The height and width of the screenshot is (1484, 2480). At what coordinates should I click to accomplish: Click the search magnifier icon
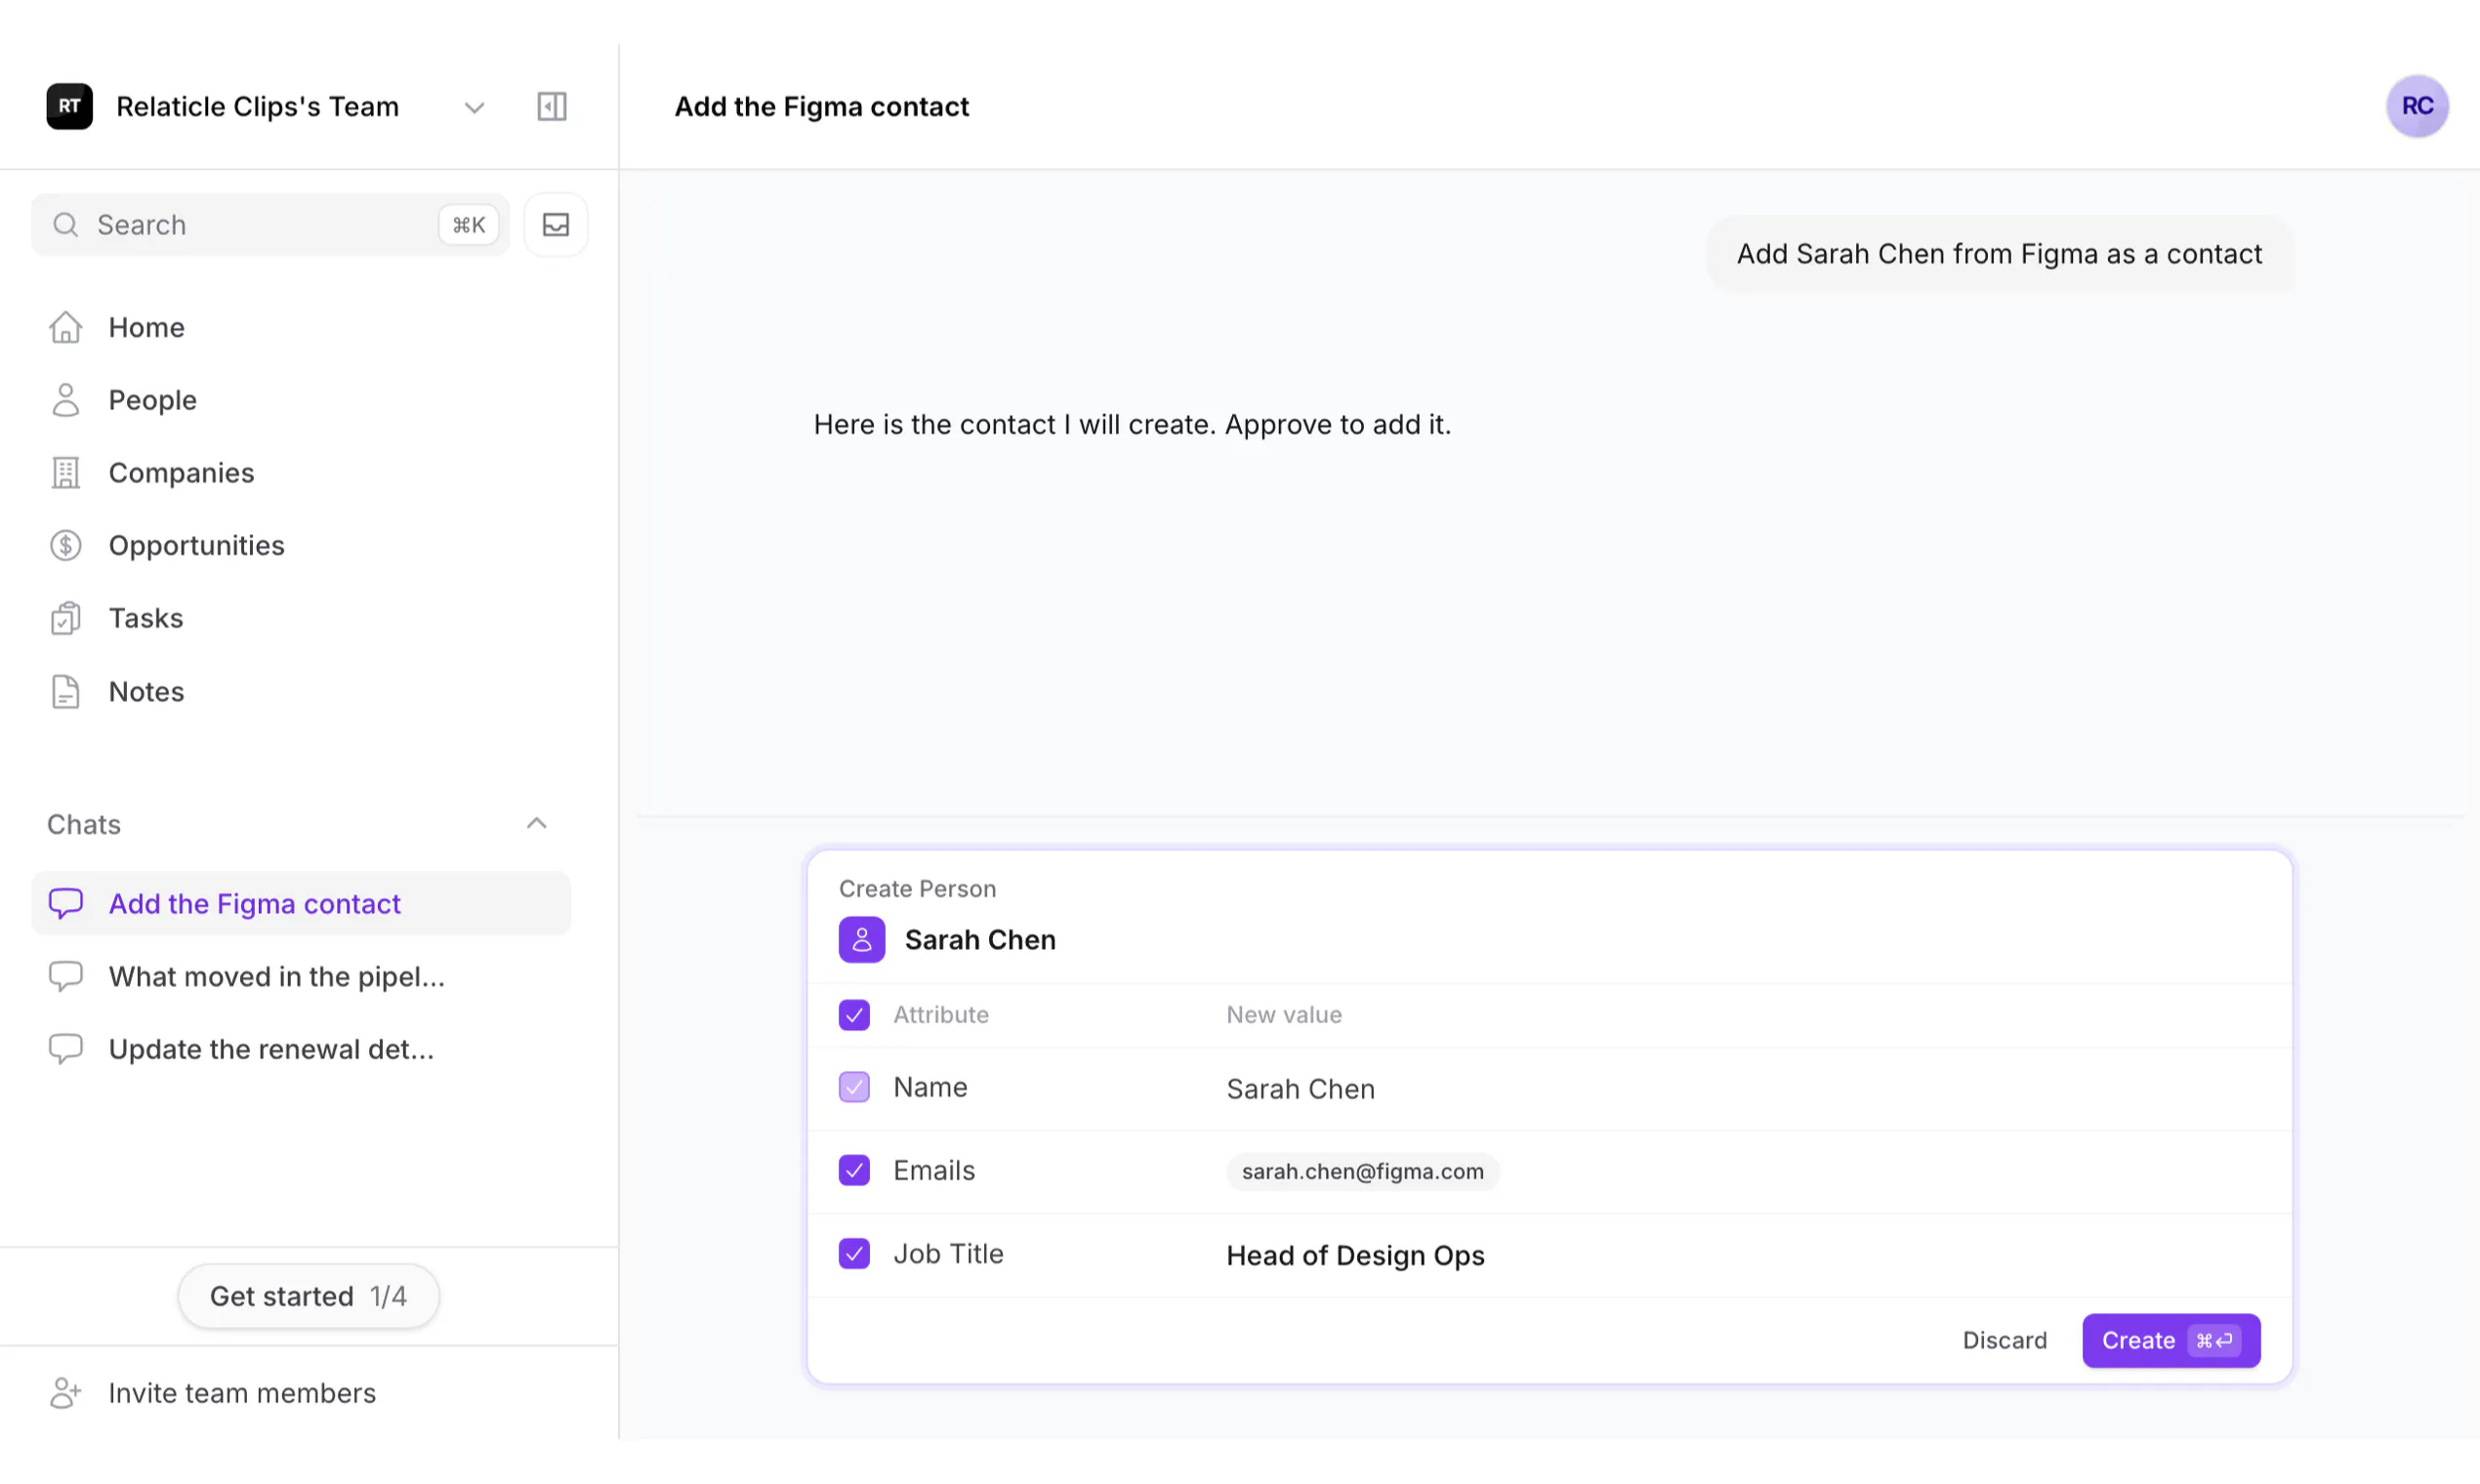point(66,224)
